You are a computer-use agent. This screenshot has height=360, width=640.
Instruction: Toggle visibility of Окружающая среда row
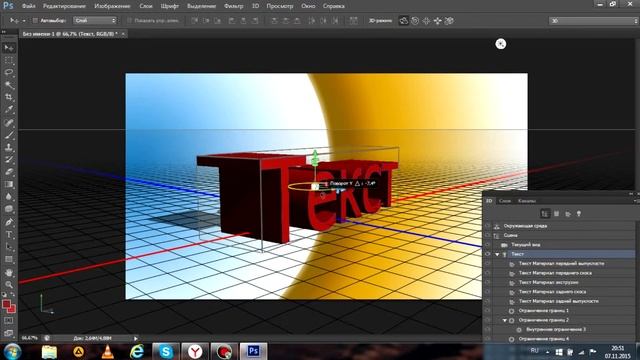[488, 226]
